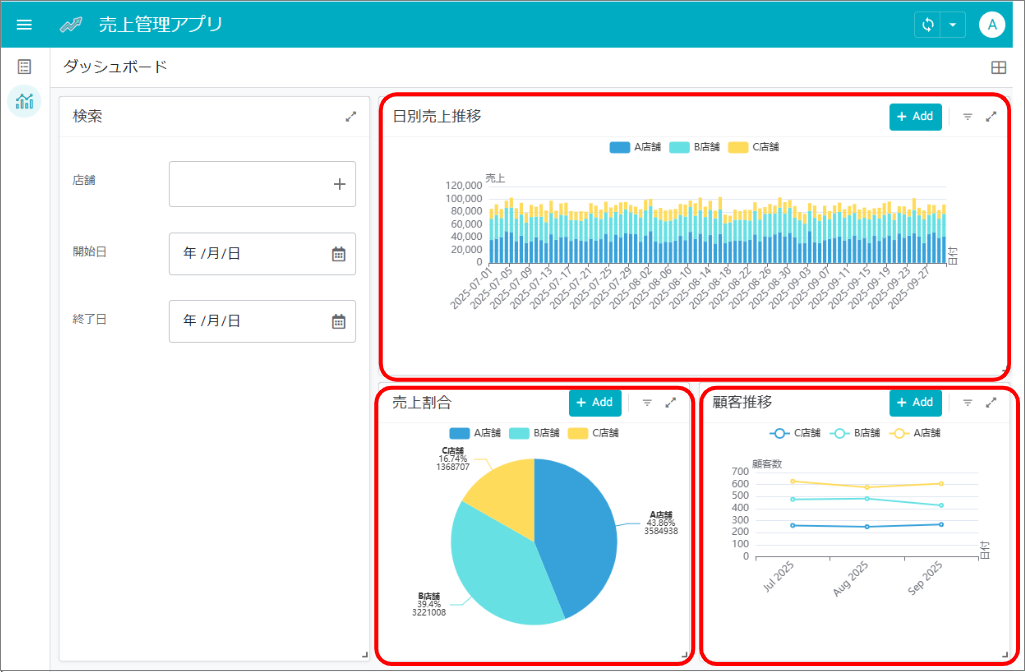This screenshot has height=672, width=1025.
Task: Expand the 日別売上推移 chart fullscreen
Action: [991, 116]
